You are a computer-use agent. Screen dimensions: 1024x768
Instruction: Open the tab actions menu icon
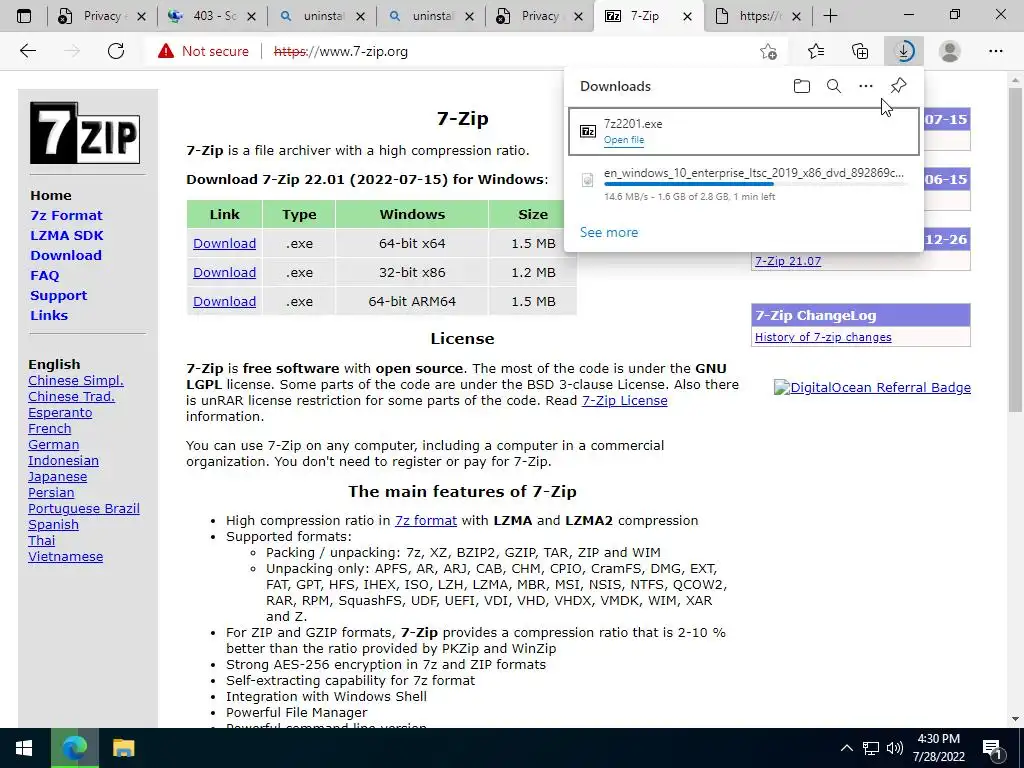tap(24, 16)
